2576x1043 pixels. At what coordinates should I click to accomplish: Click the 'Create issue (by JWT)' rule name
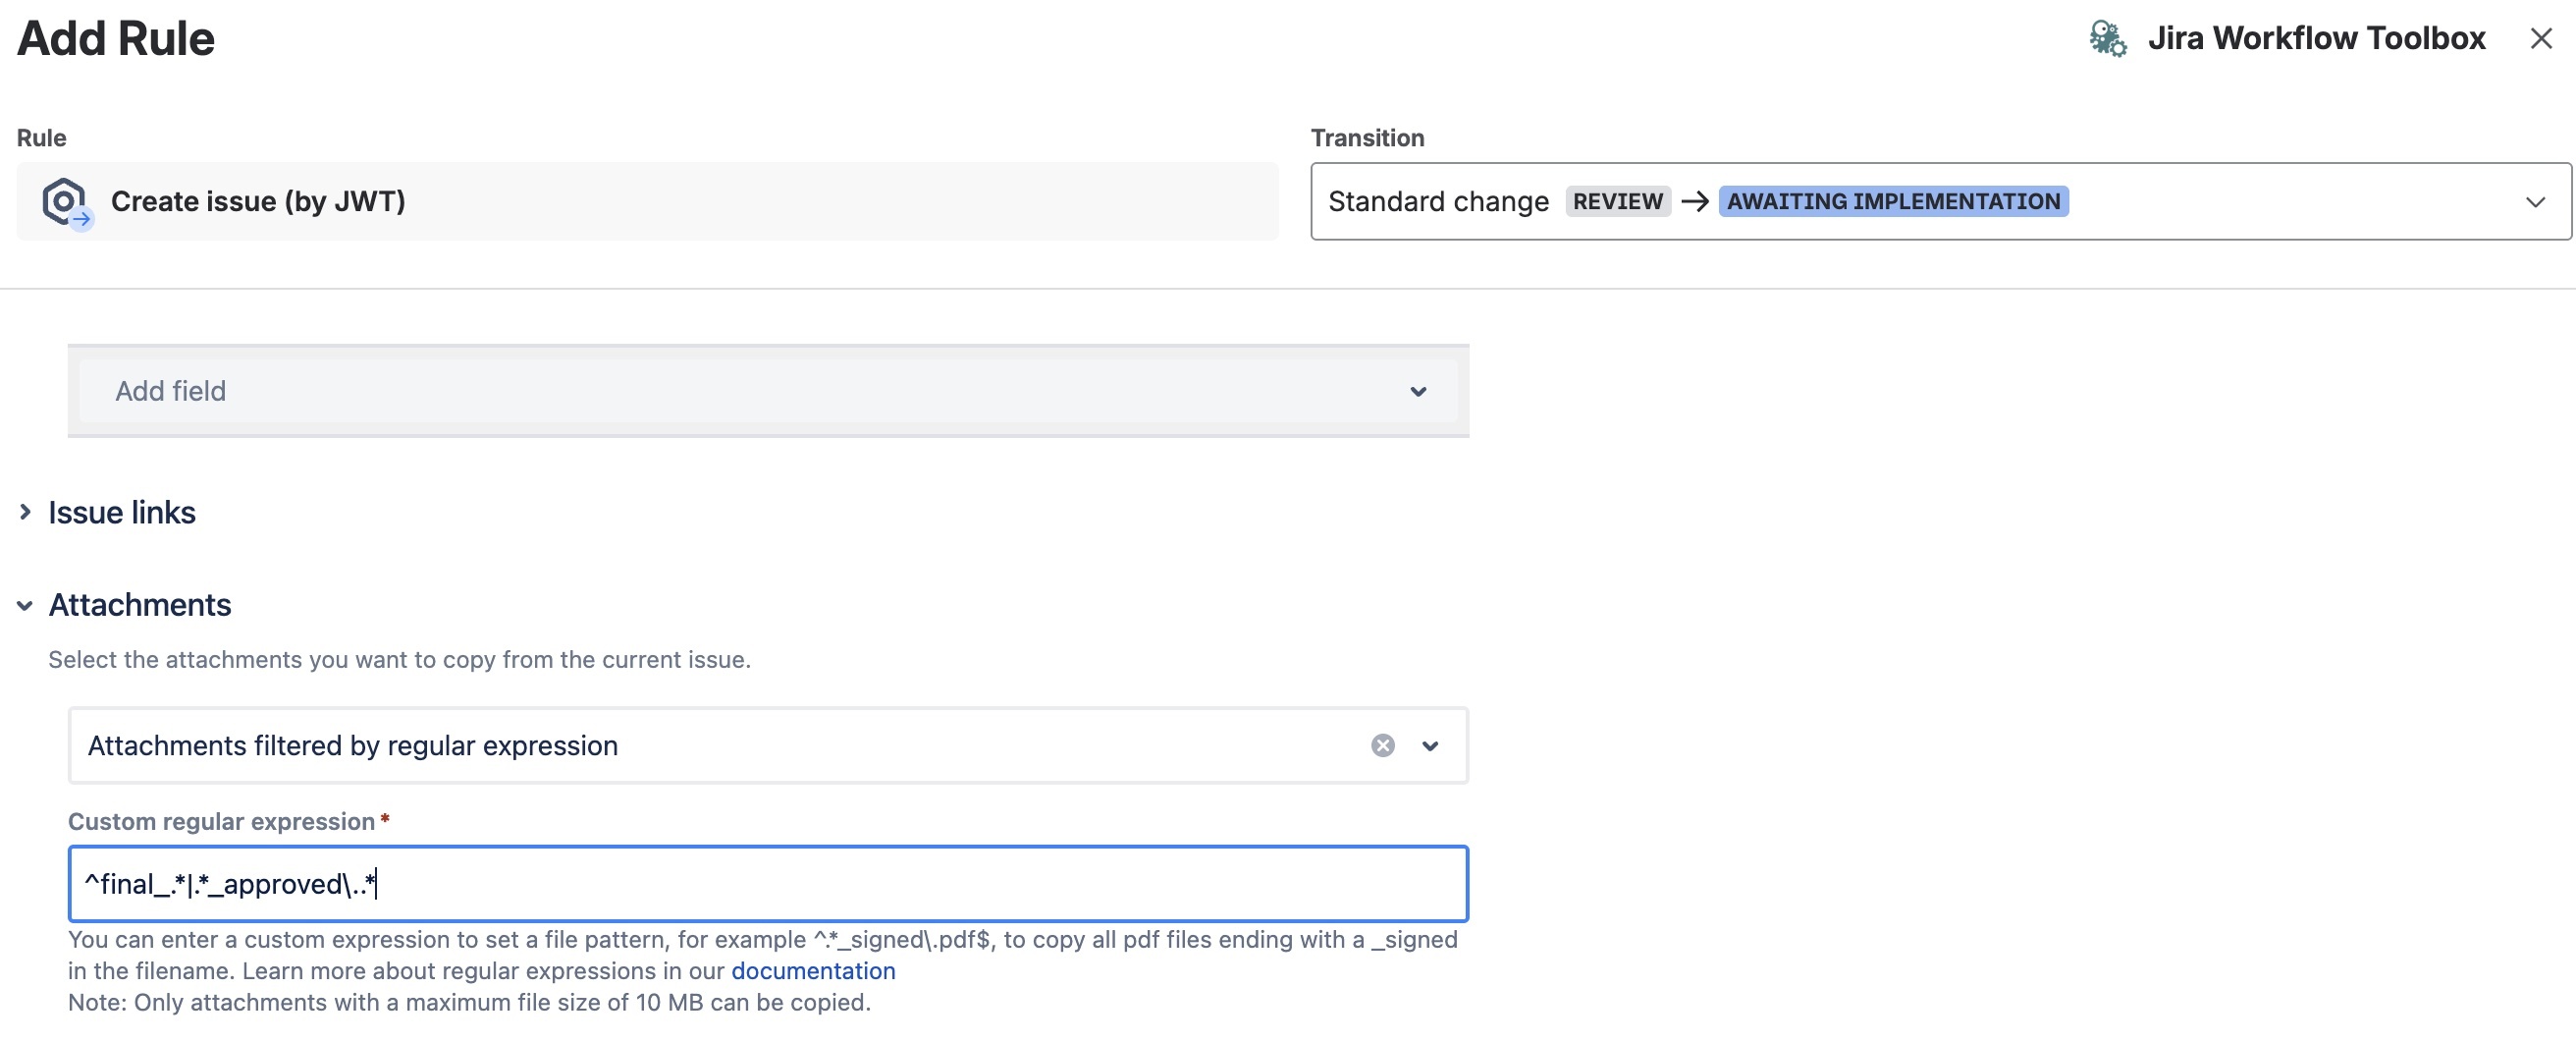click(x=258, y=202)
